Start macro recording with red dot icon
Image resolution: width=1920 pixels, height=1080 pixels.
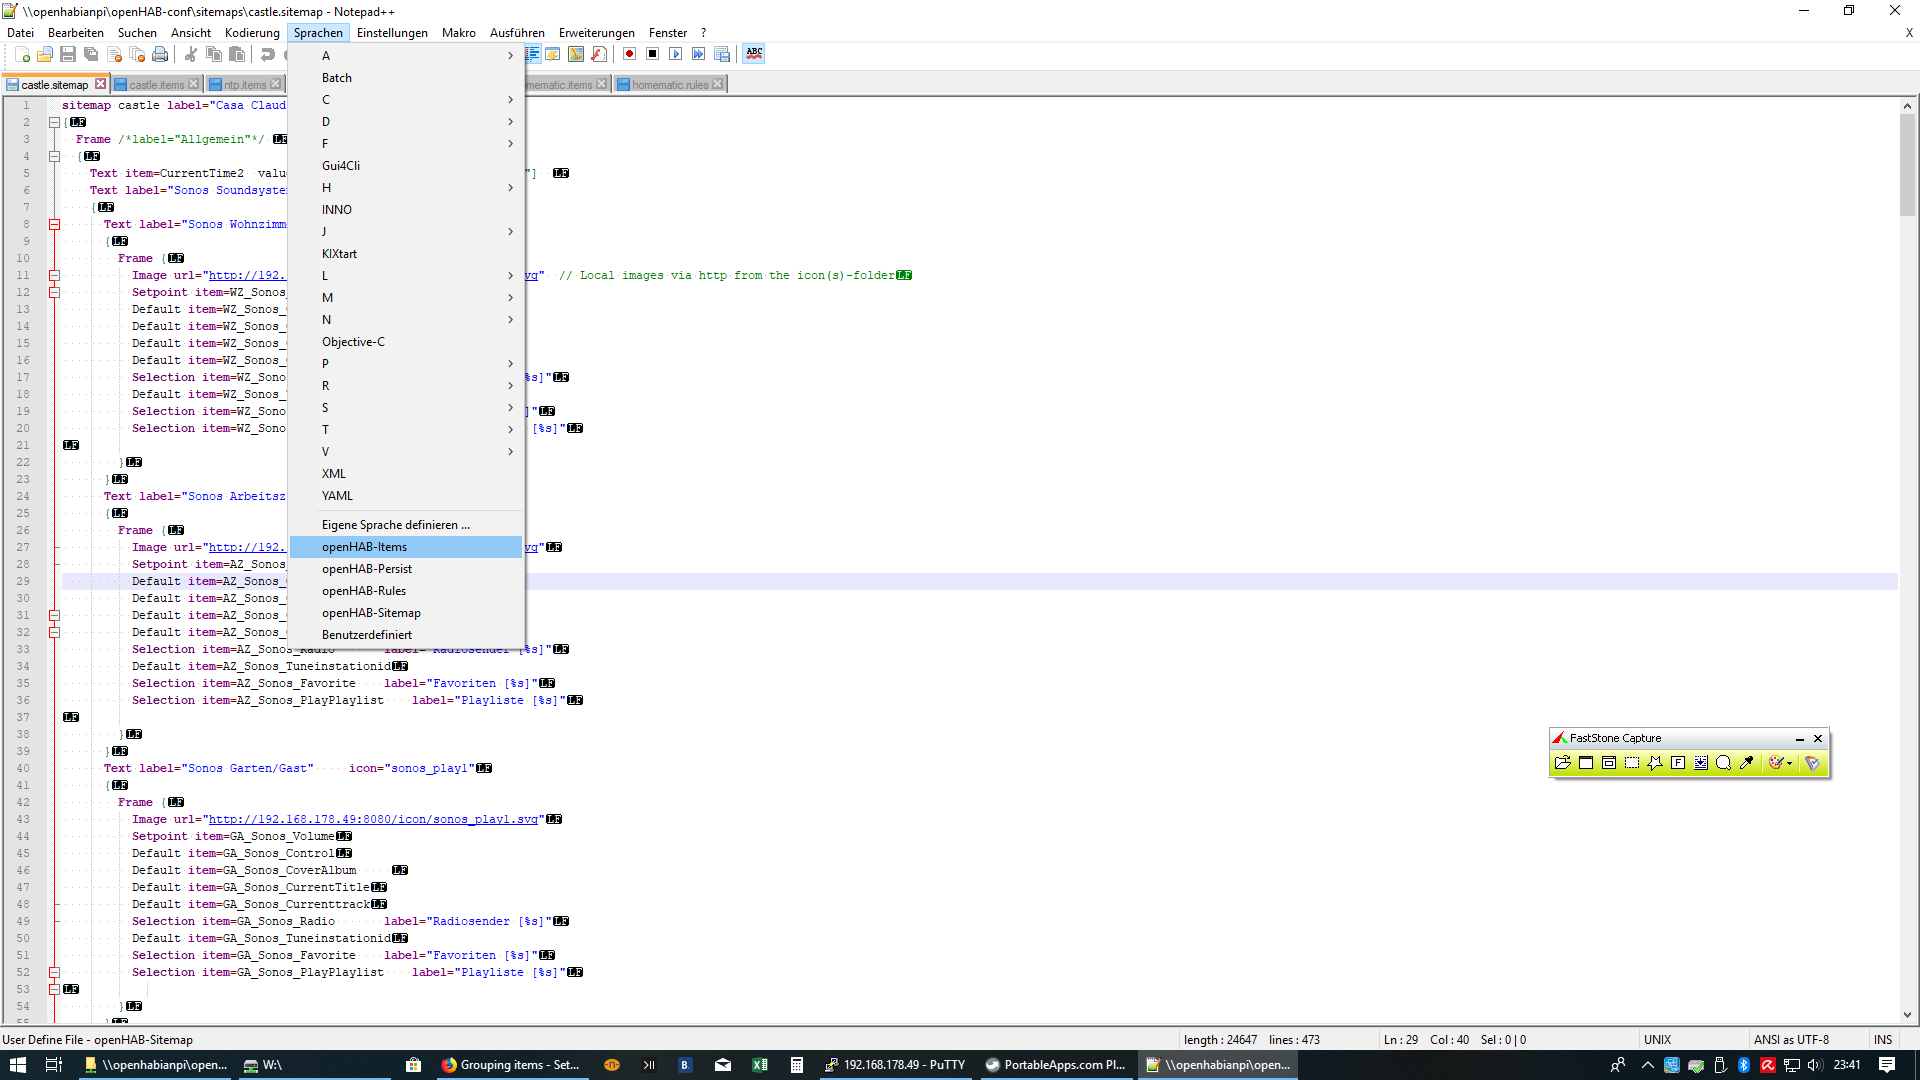[x=630, y=54]
